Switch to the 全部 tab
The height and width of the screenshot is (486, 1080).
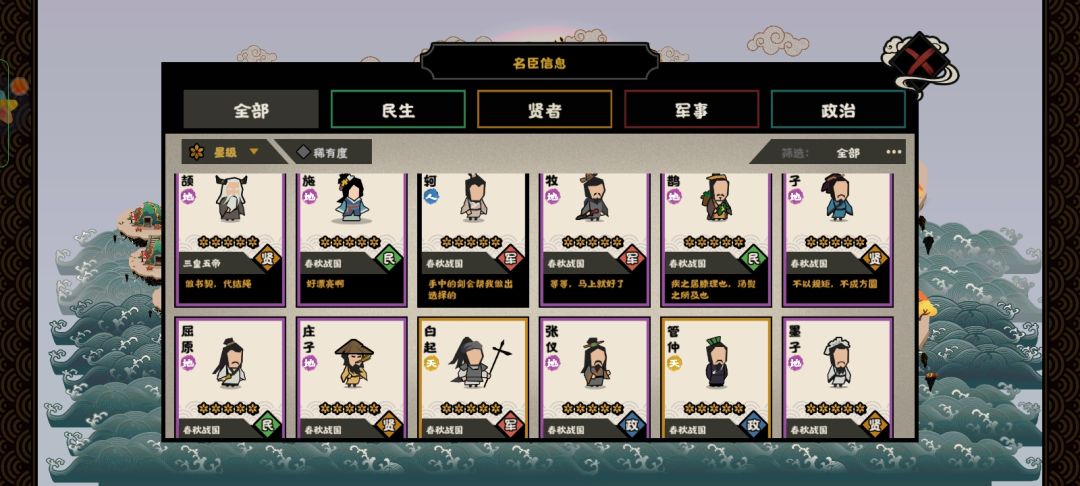point(251,109)
